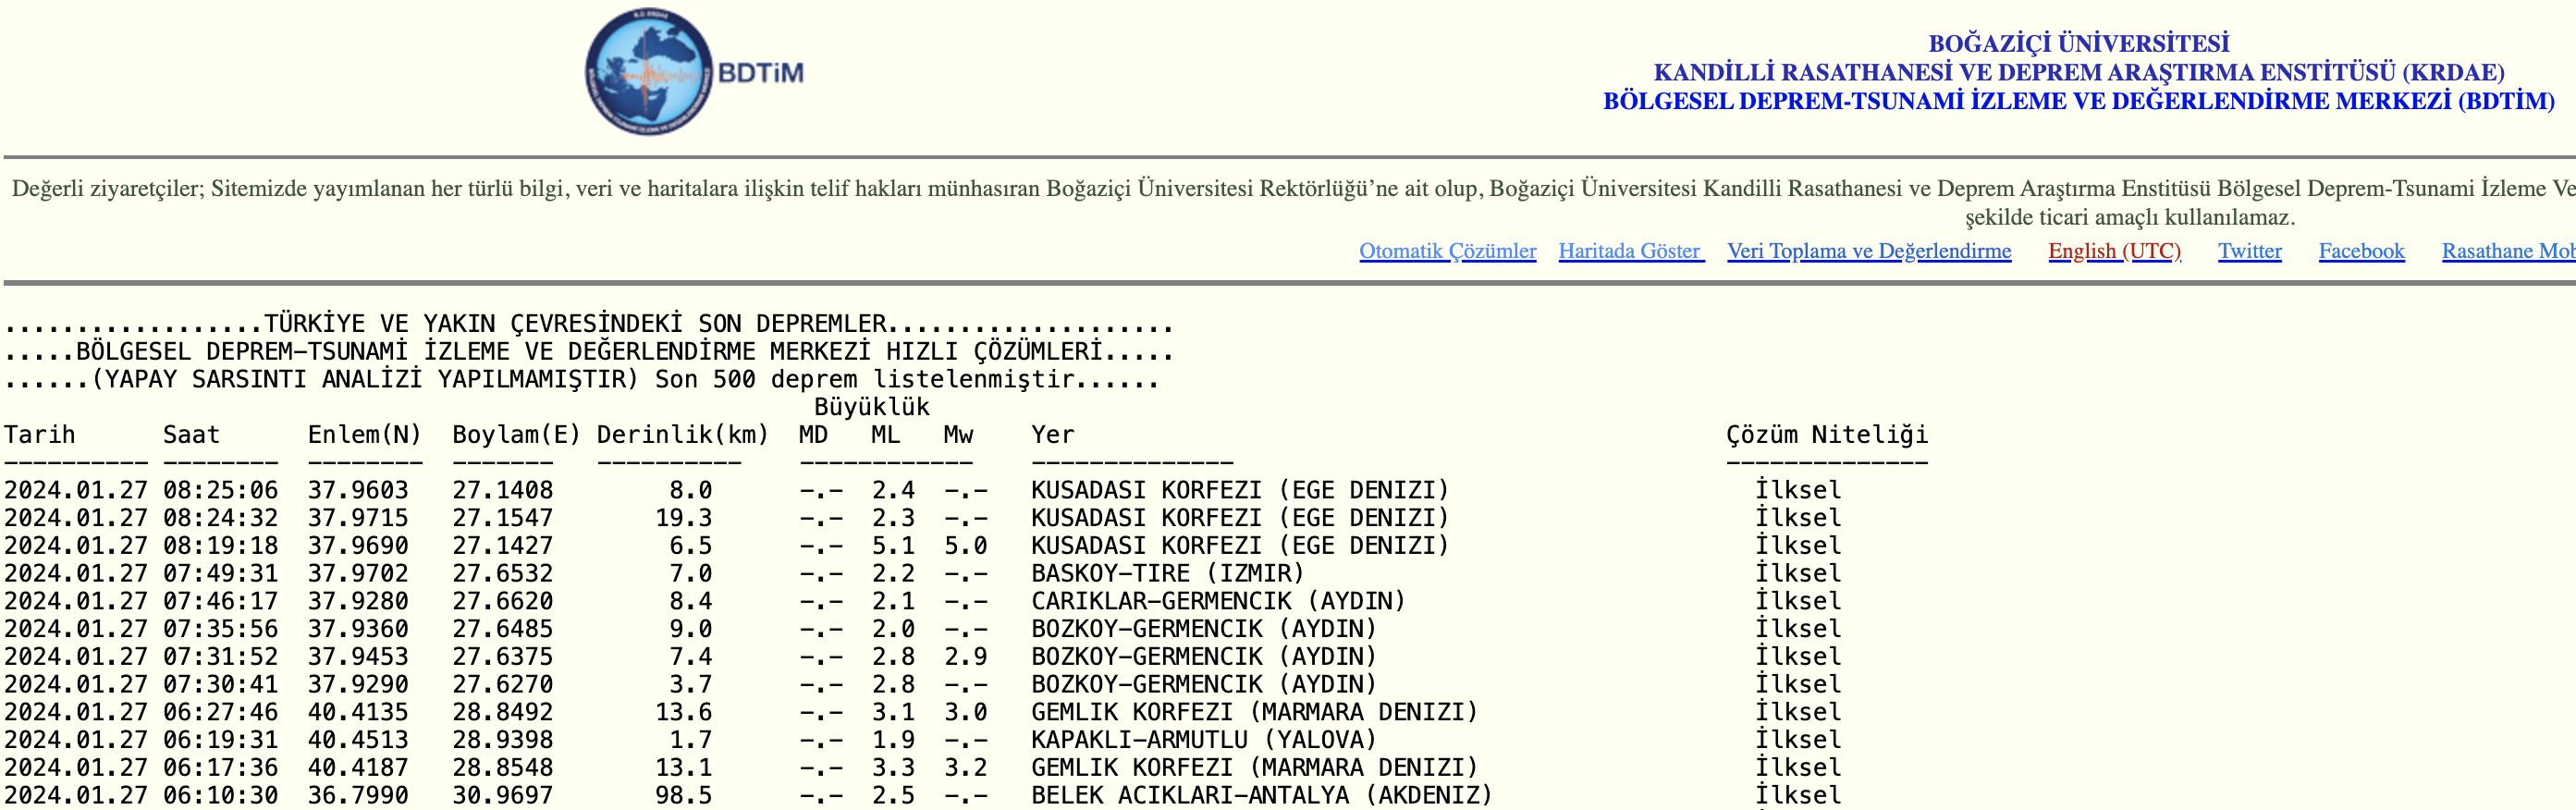The image size is (2576, 810).
Task: Click the BDTiM globe logo
Action: click(x=650, y=72)
